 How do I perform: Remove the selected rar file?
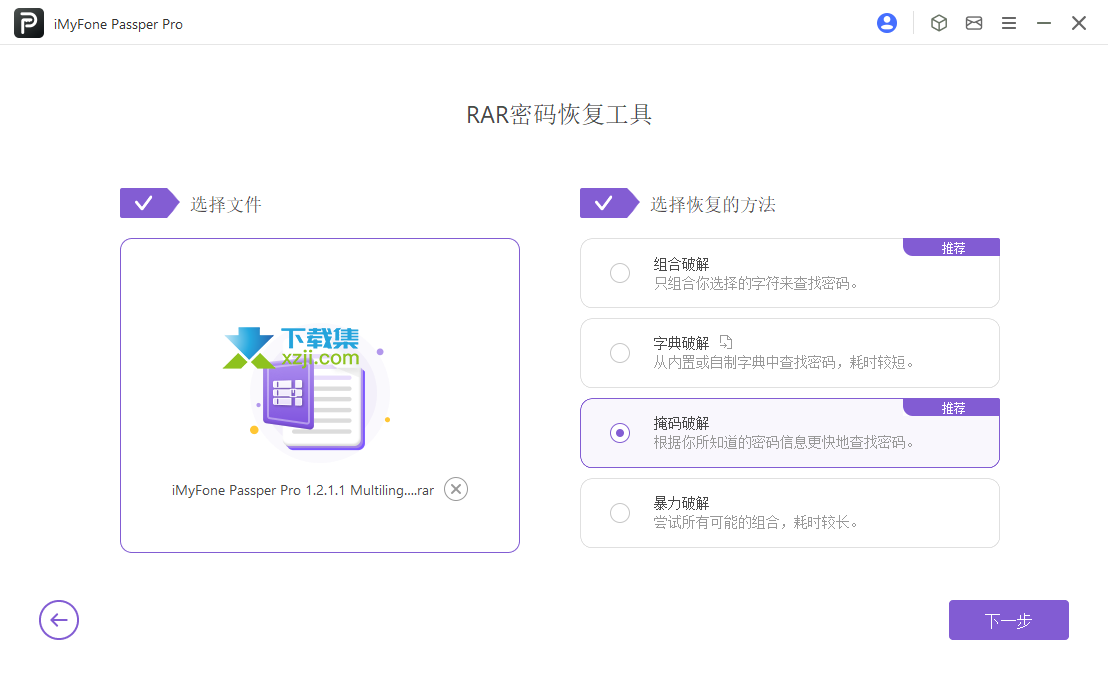pos(456,489)
